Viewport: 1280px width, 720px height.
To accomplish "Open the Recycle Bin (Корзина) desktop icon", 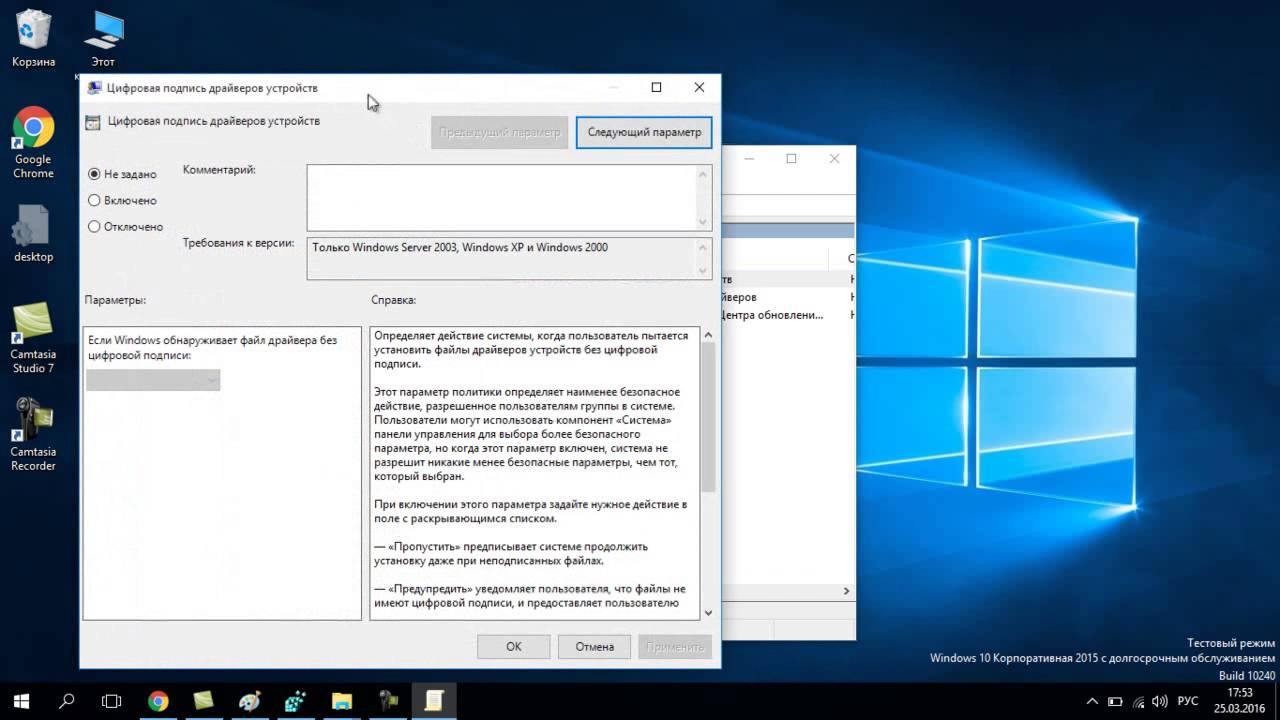I will (33, 39).
